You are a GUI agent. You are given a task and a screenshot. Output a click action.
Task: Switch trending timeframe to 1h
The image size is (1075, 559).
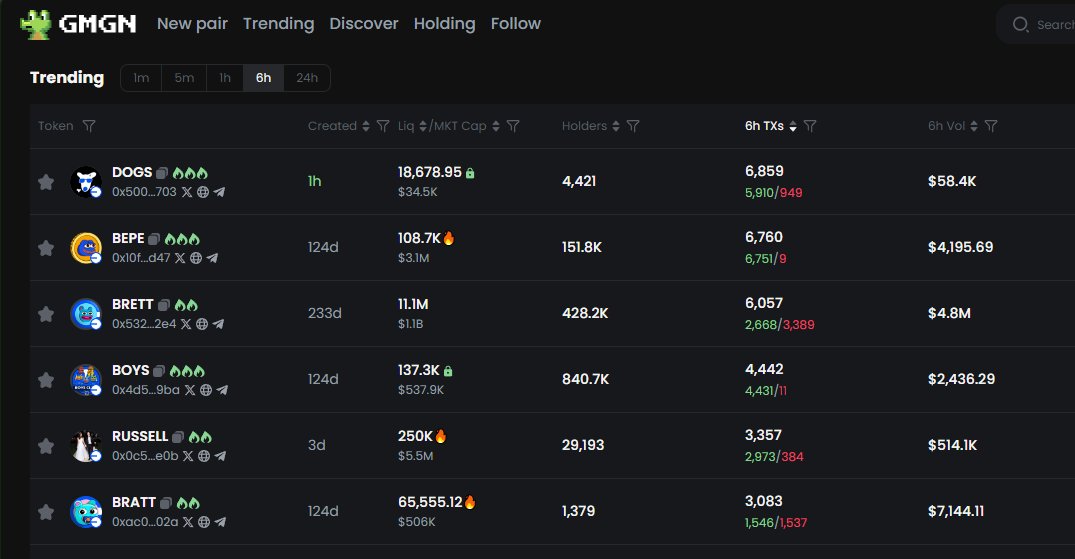click(225, 78)
